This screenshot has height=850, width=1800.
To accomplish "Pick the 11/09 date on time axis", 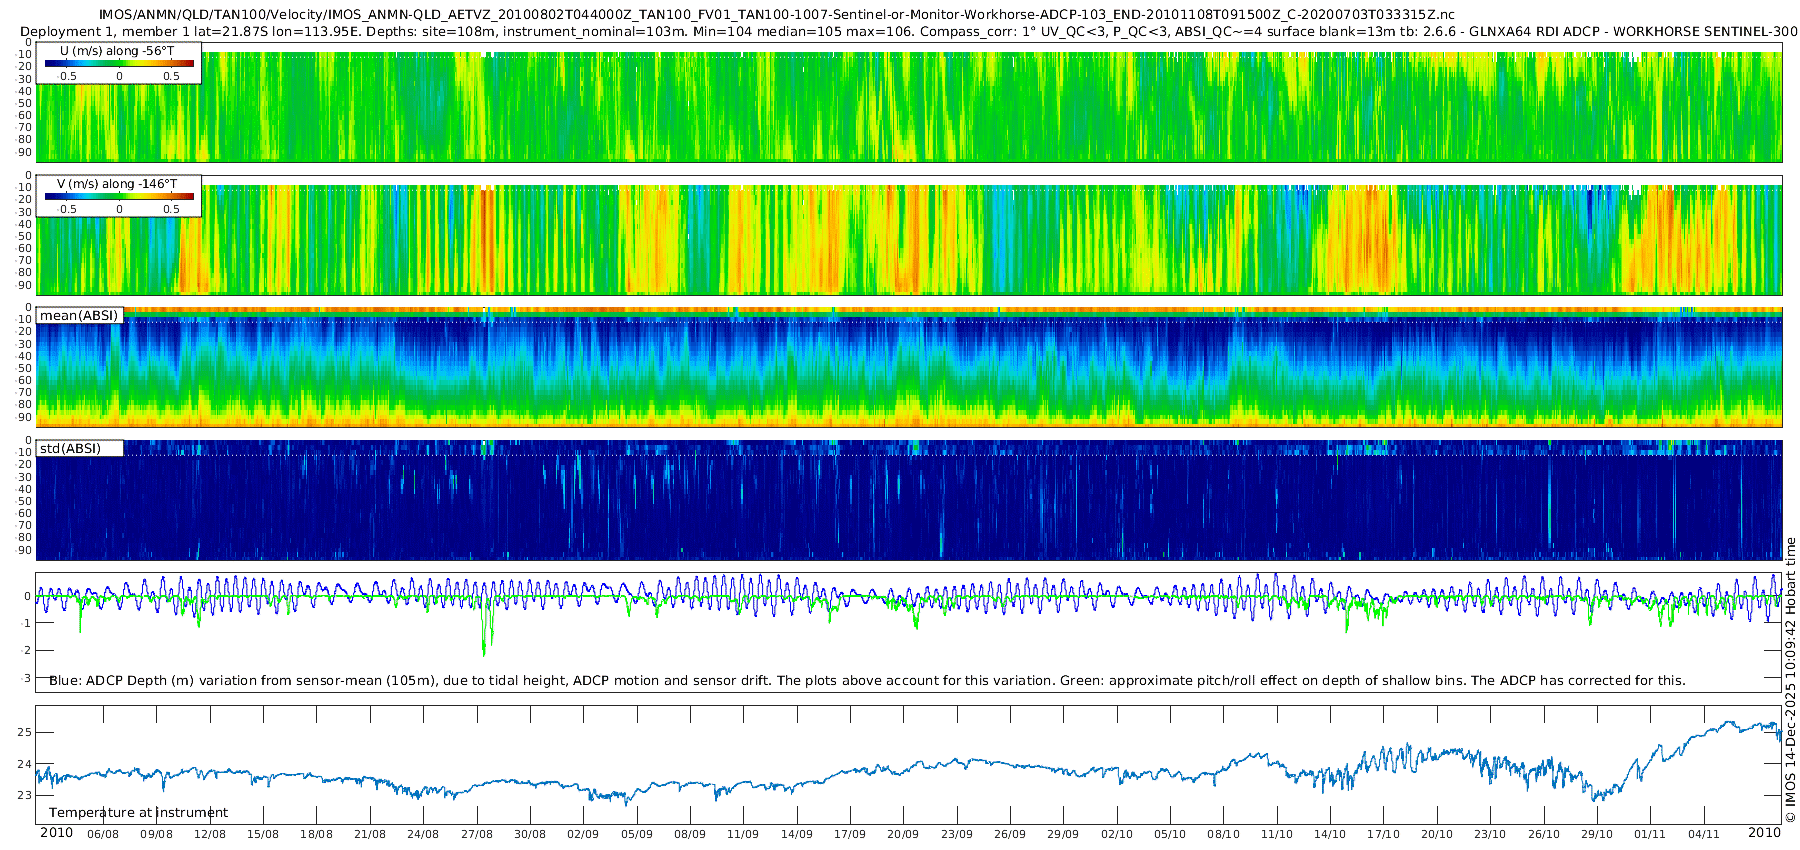I will [x=743, y=834].
